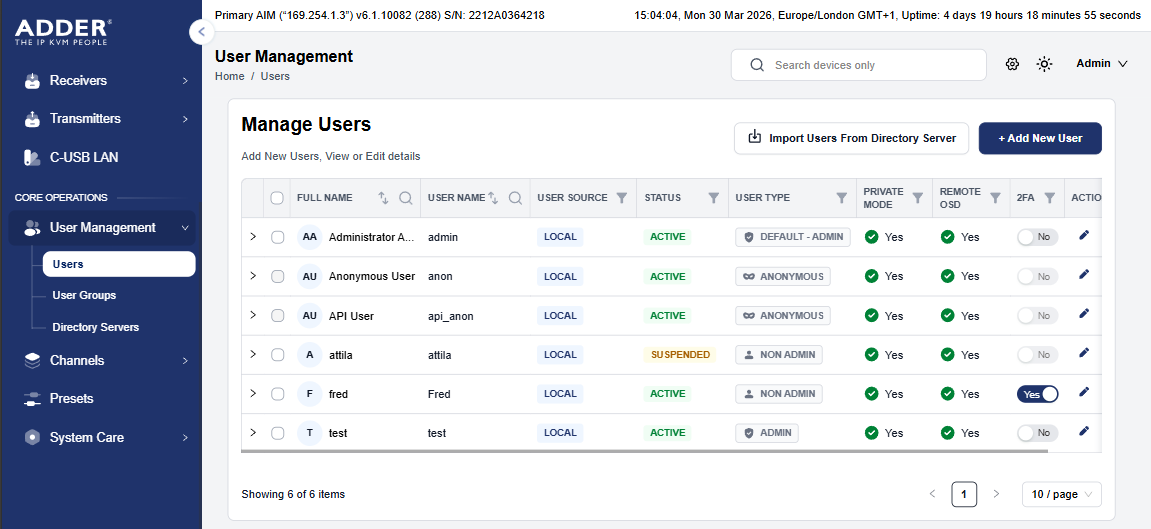
Task: Open the Presets page
Action: click(102, 399)
